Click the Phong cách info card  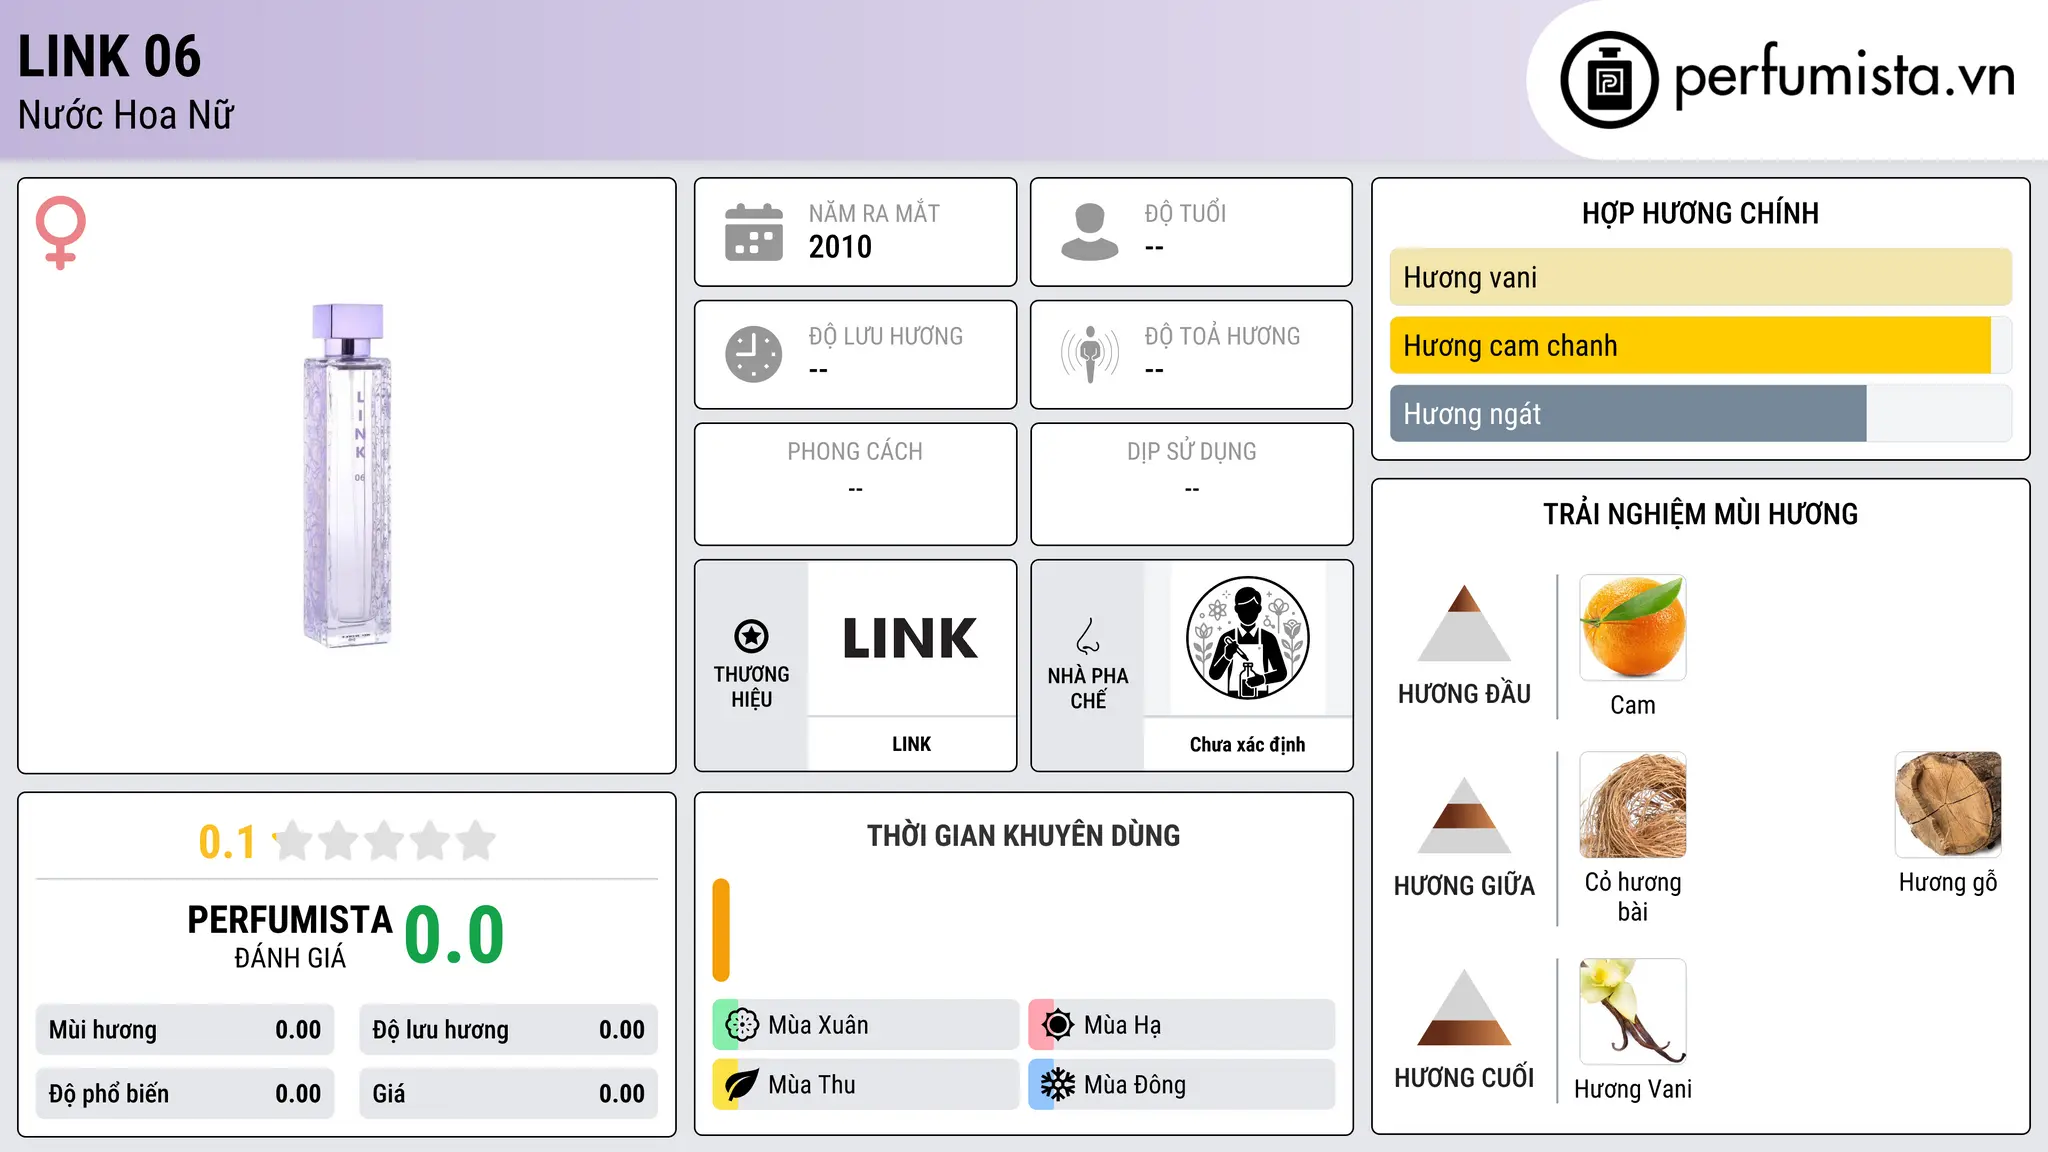856,484
